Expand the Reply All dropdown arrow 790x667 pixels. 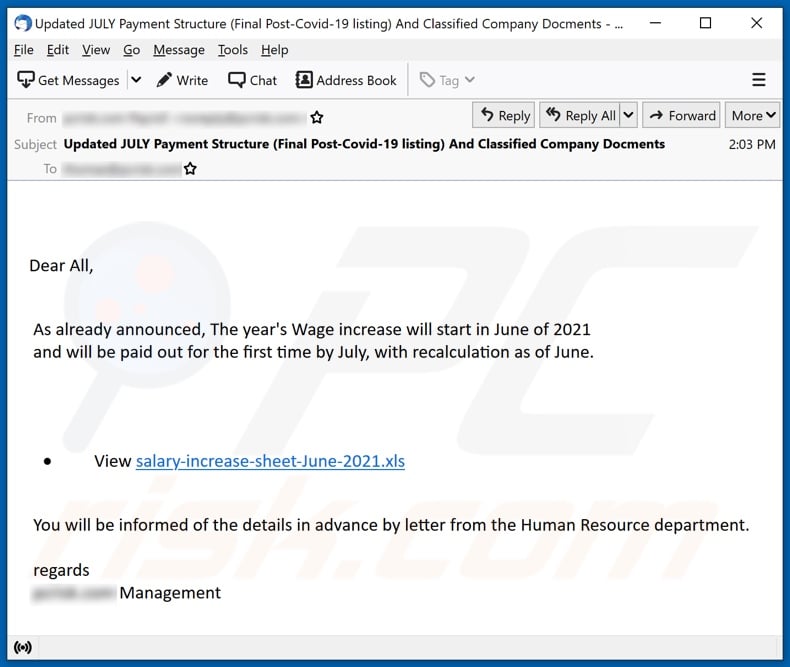click(x=628, y=115)
